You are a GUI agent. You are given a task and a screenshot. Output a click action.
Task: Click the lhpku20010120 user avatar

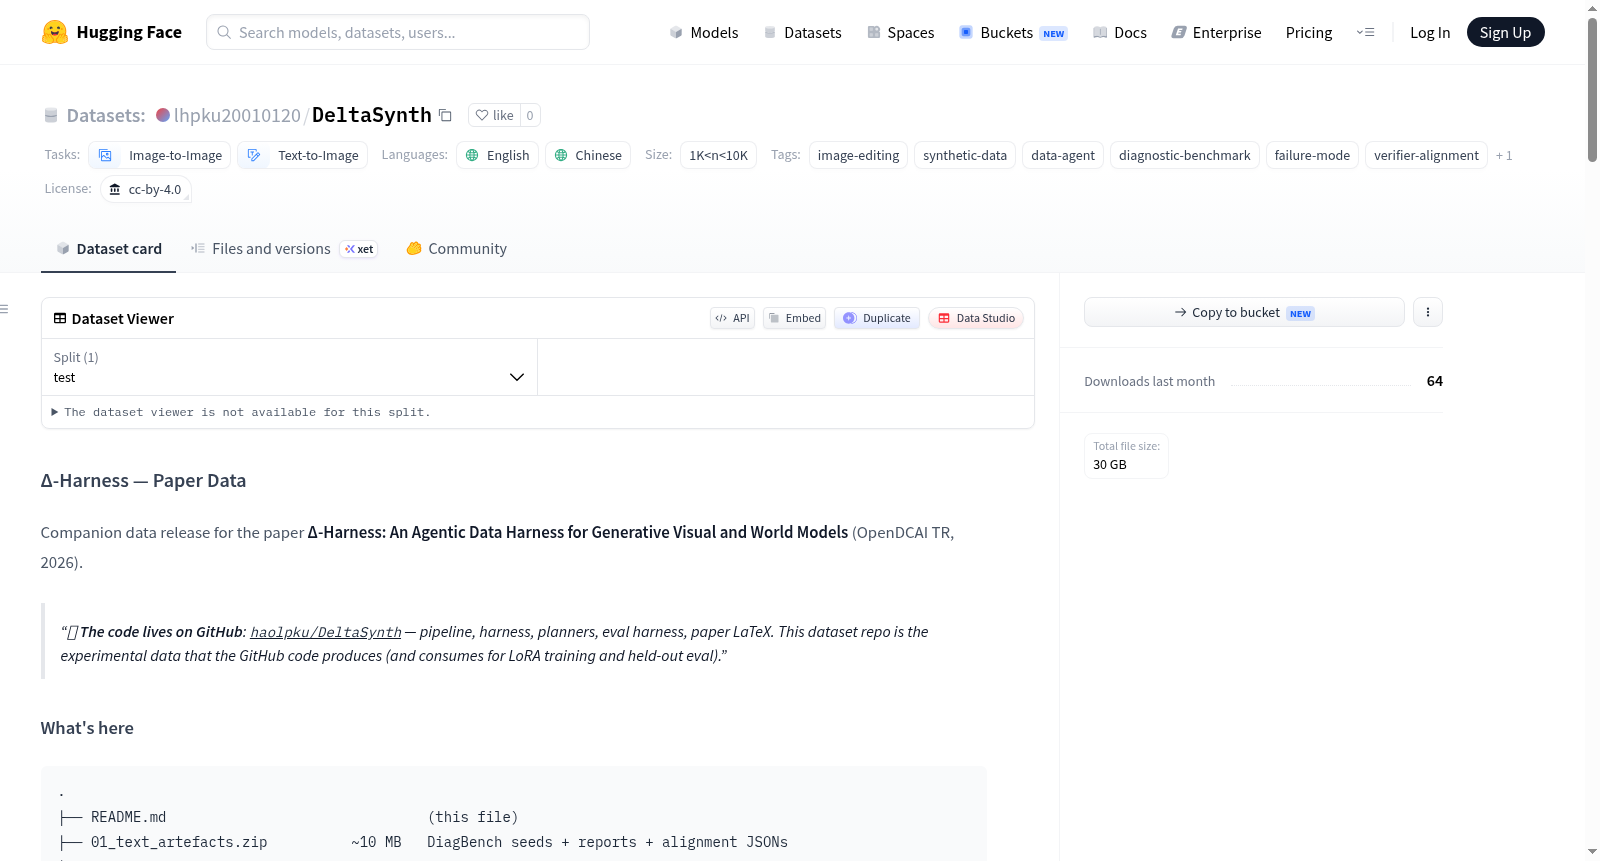point(163,115)
